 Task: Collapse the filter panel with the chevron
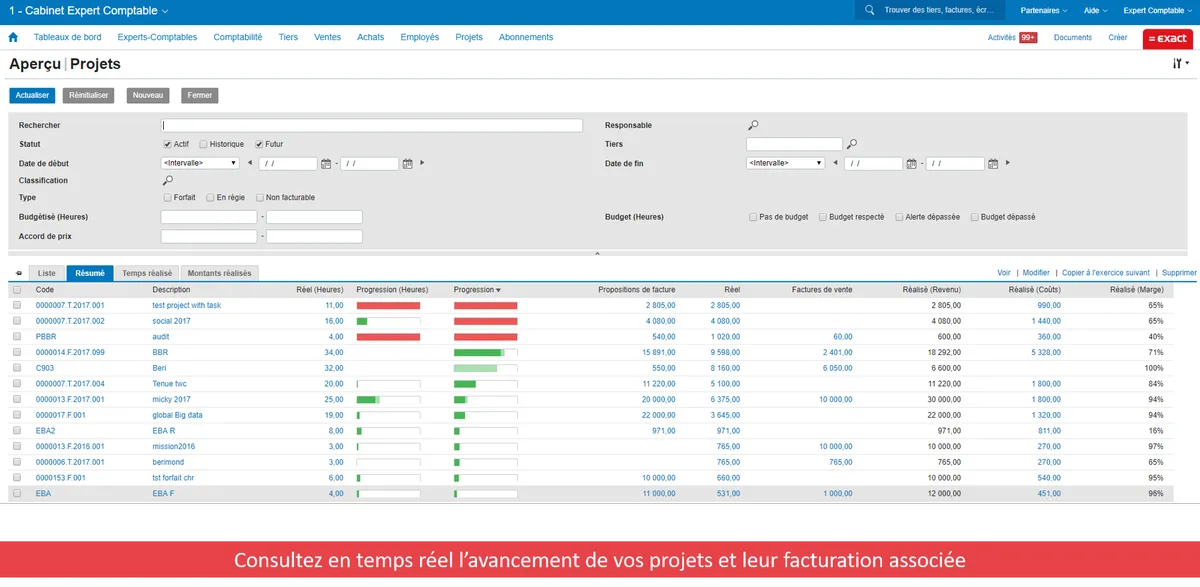pyautogui.click(x=597, y=254)
